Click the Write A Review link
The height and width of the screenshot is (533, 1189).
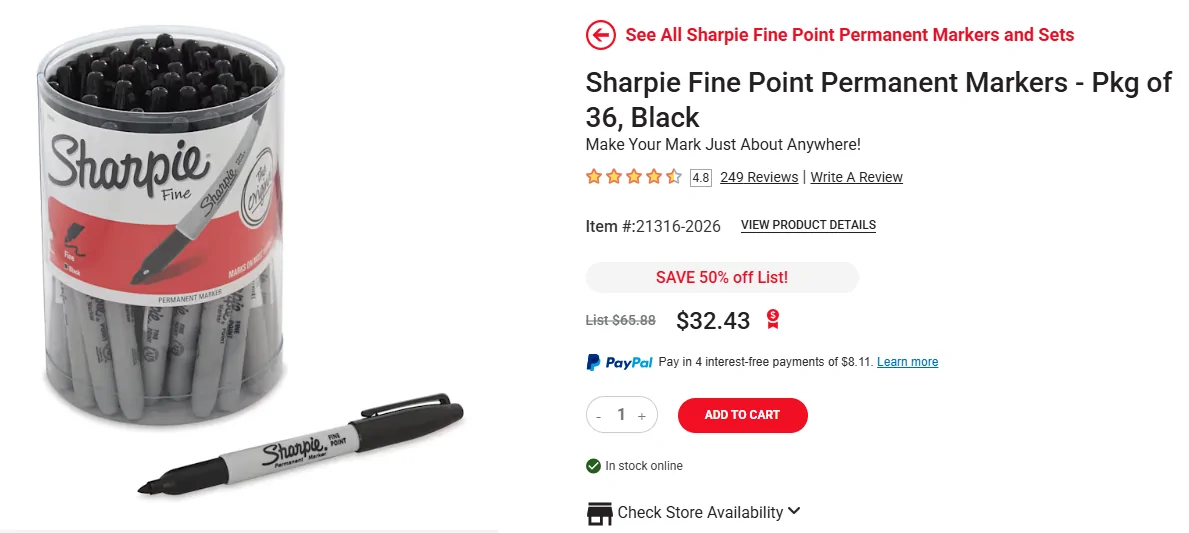(x=856, y=177)
